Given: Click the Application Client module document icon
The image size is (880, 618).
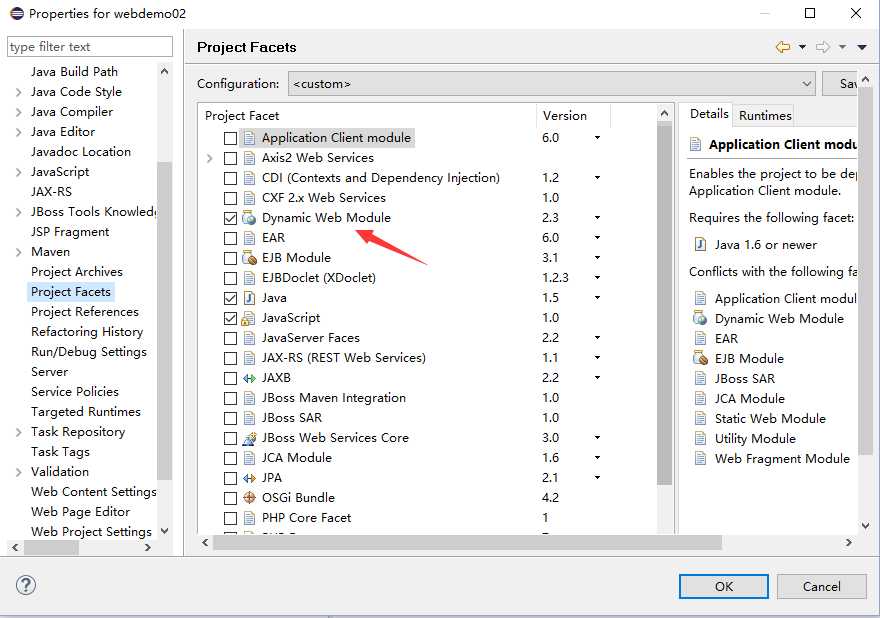Looking at the screenshot, I should tap(249, 138).
